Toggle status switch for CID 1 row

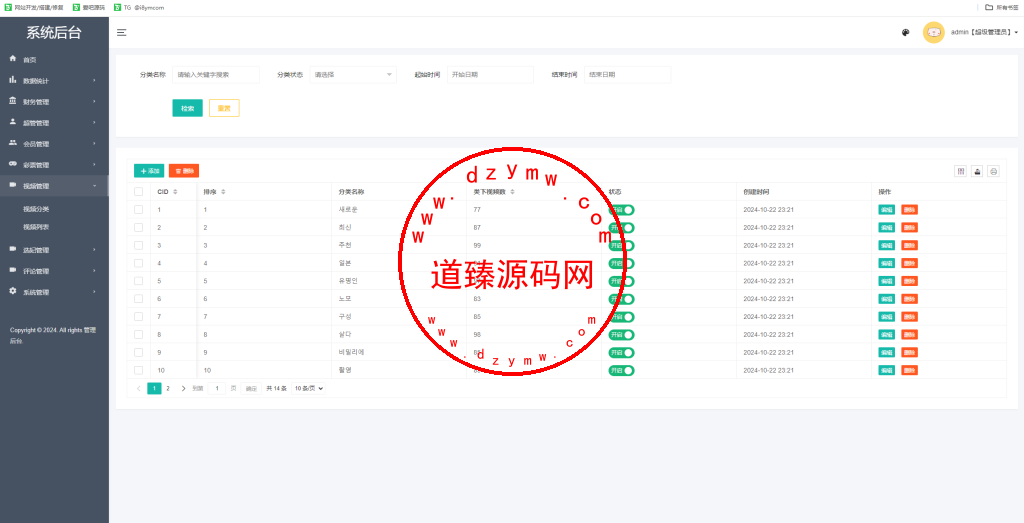point(621,210)
